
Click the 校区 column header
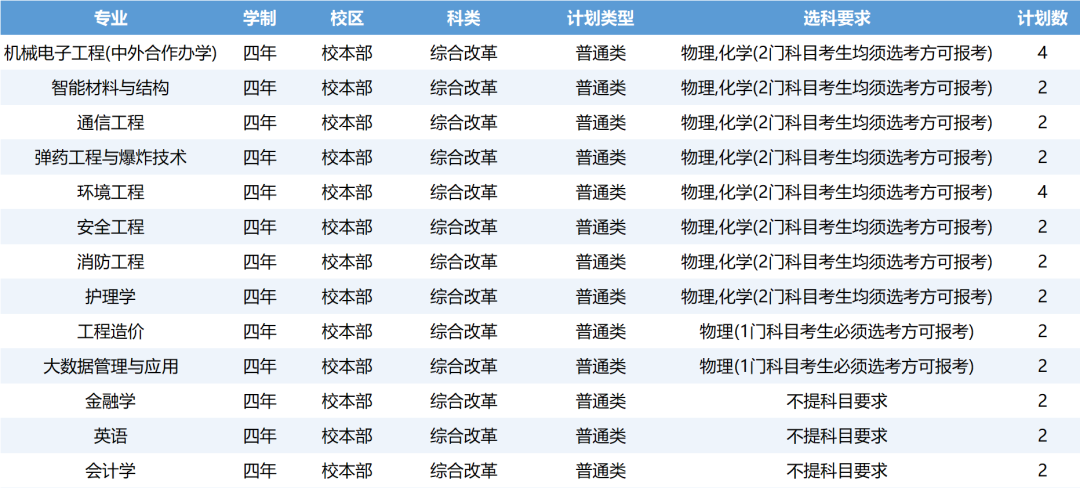(347, 18)
